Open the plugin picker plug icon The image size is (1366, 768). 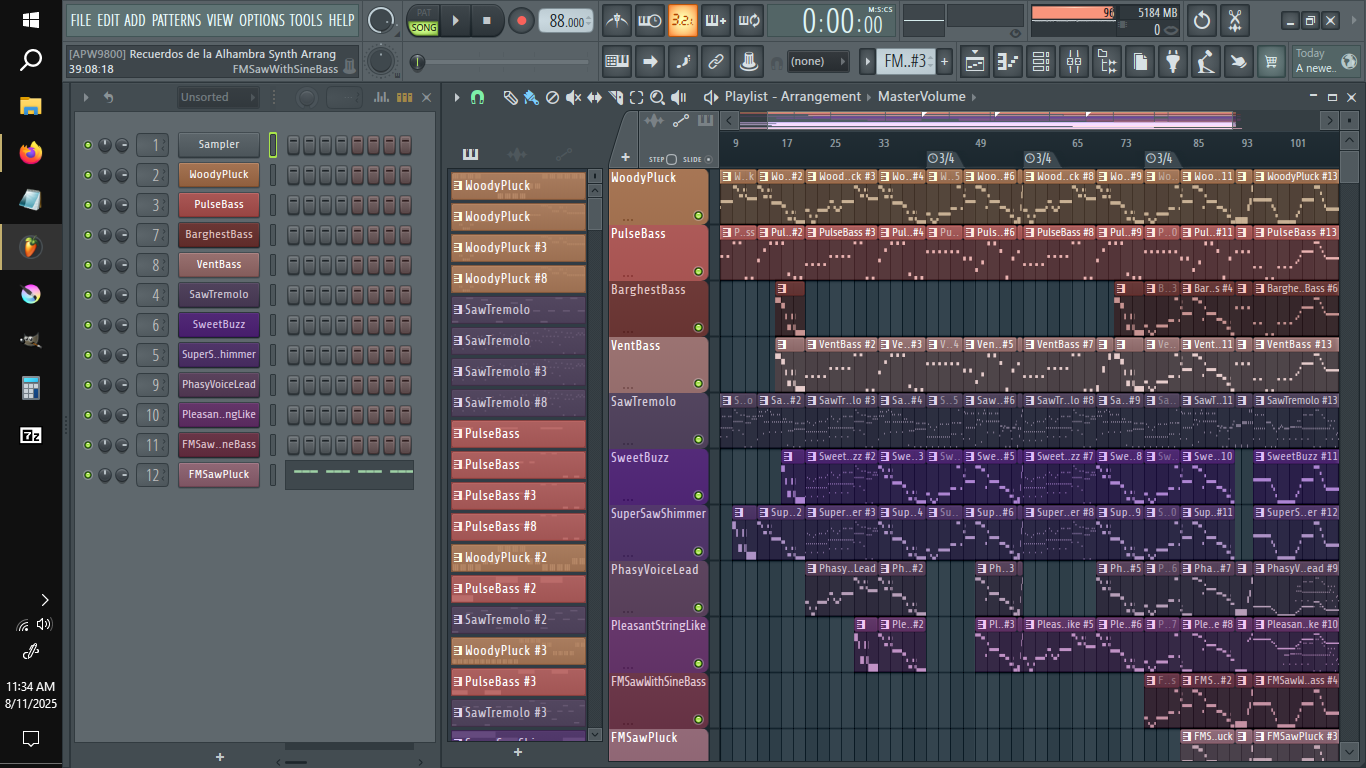coord(1173,62)
